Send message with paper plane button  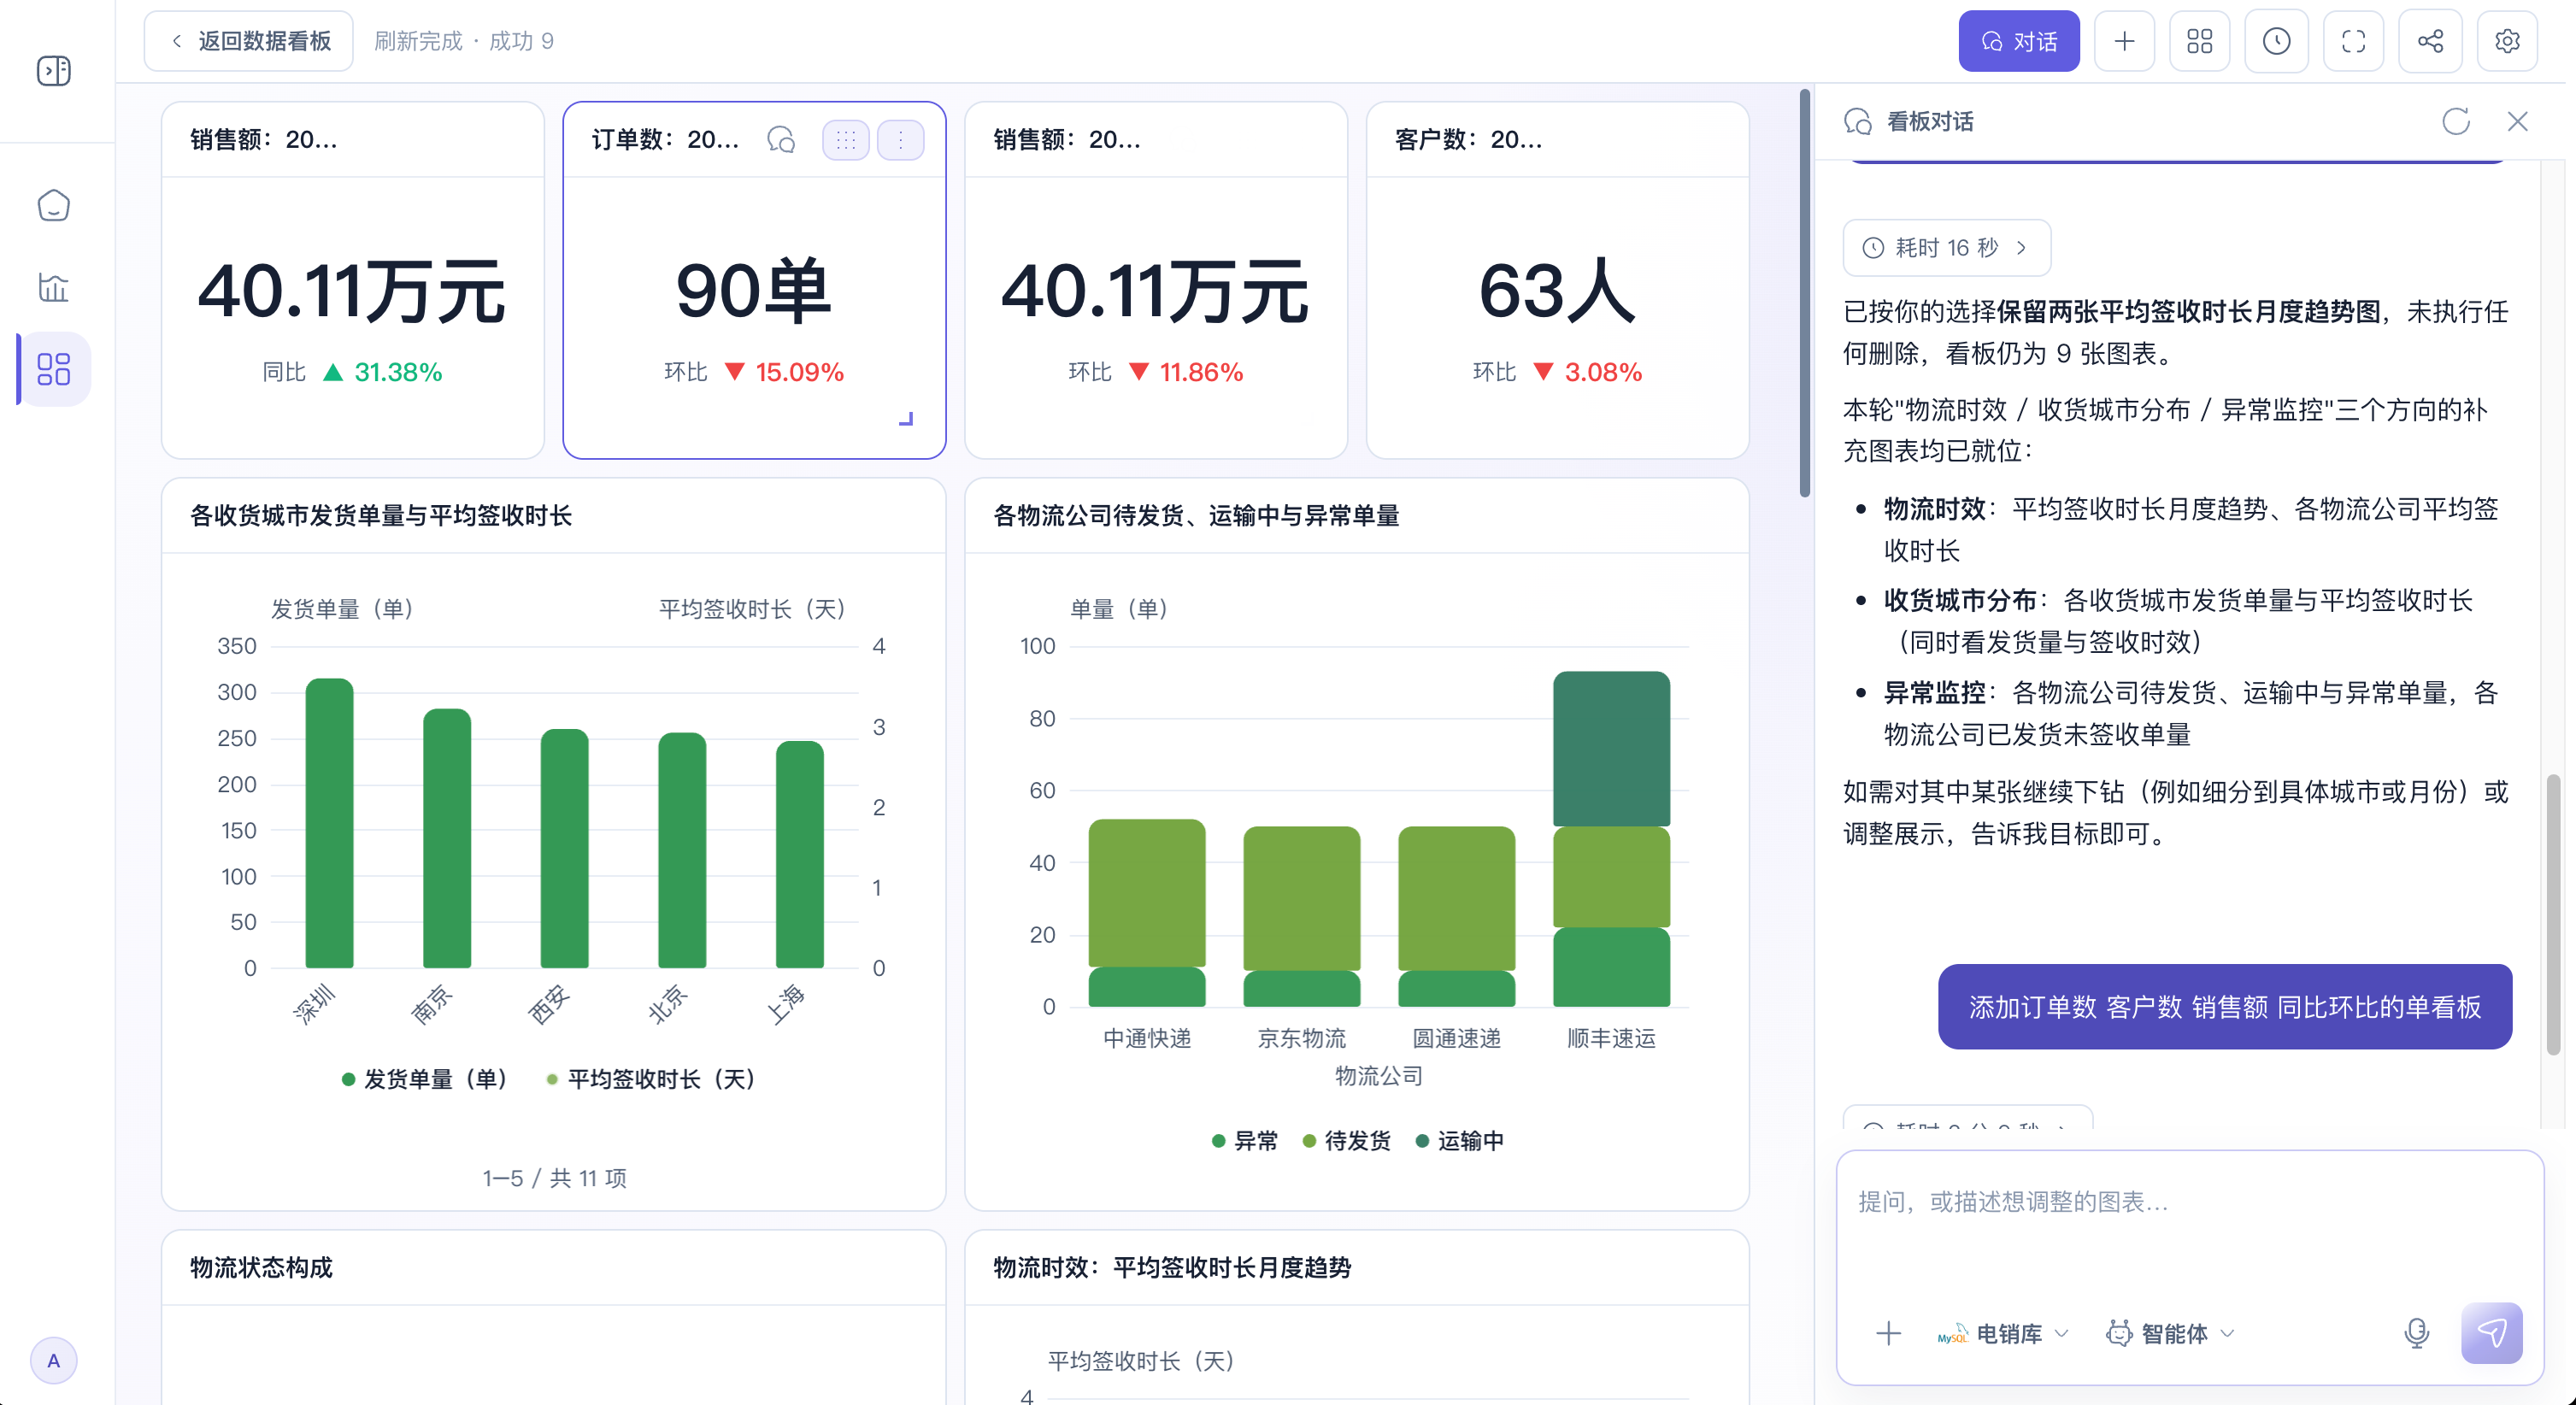pos(2491,1333)
